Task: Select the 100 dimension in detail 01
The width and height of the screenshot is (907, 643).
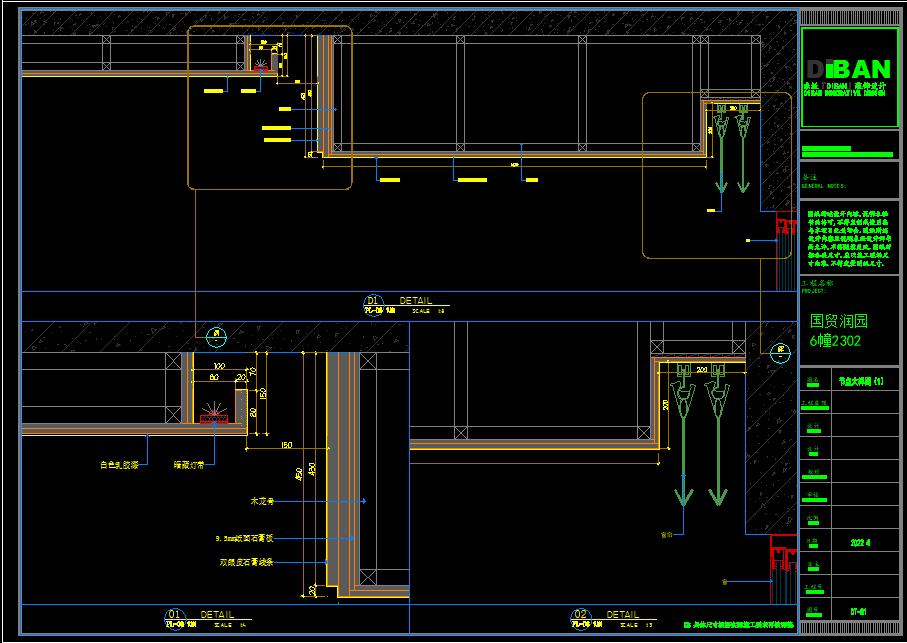Action: [x=219, y=366]
